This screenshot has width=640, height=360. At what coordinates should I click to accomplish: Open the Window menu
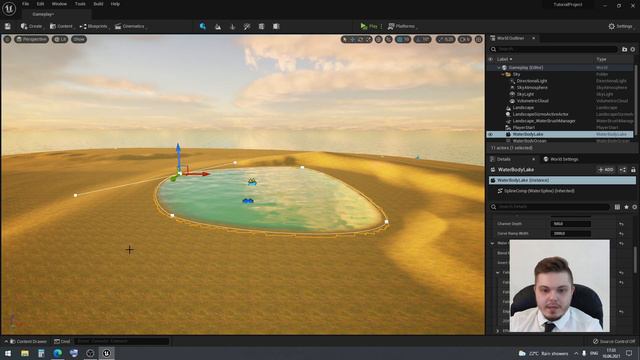tap(59, 4)
